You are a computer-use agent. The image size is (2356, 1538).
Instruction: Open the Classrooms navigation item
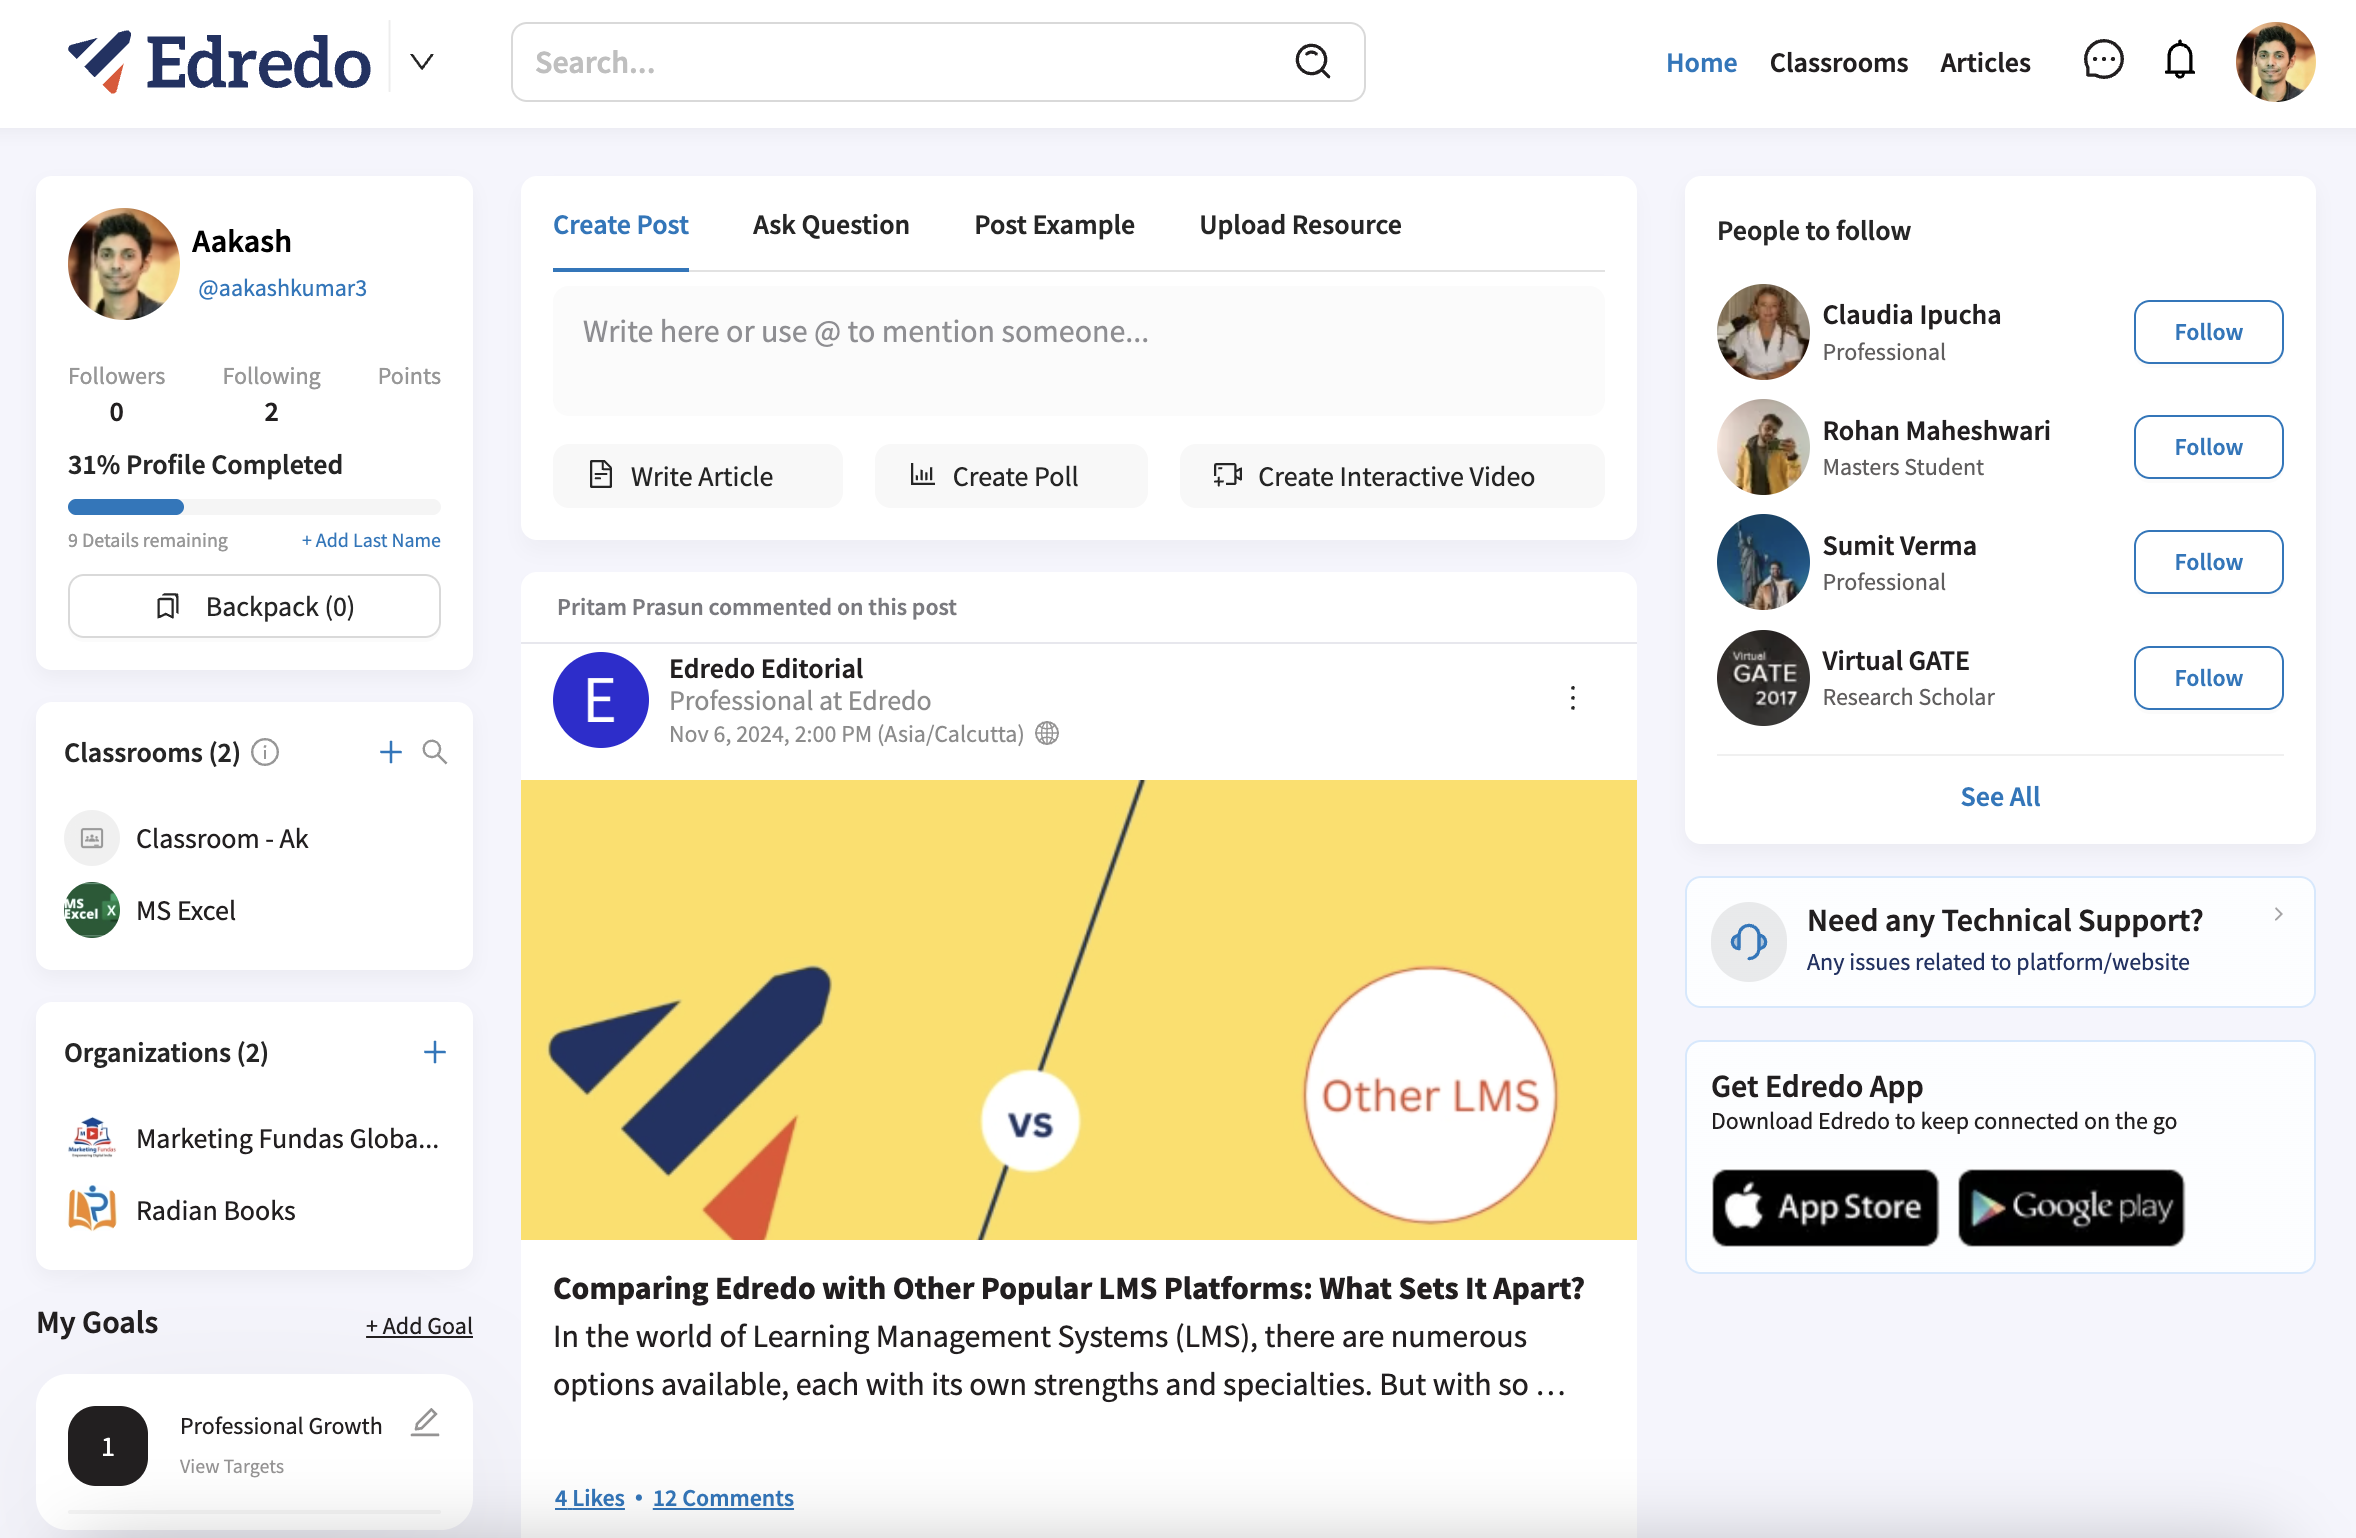coord(1838,62)
